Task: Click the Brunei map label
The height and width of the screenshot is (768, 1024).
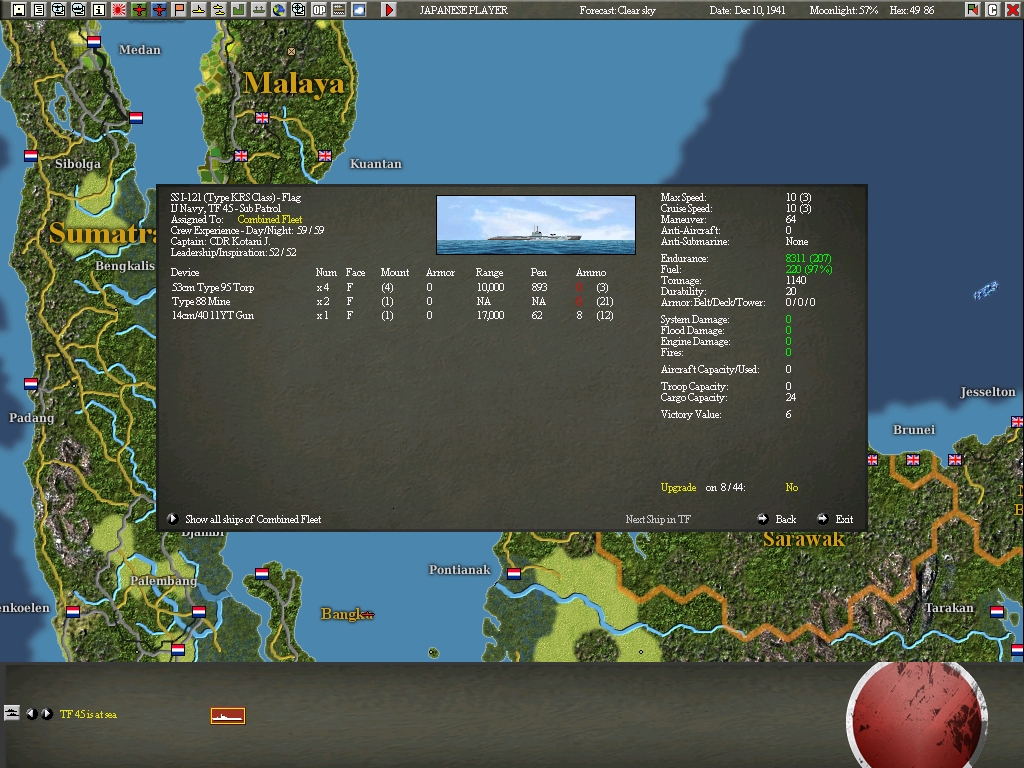Action: pyautogui.click(x=914, y=430)
